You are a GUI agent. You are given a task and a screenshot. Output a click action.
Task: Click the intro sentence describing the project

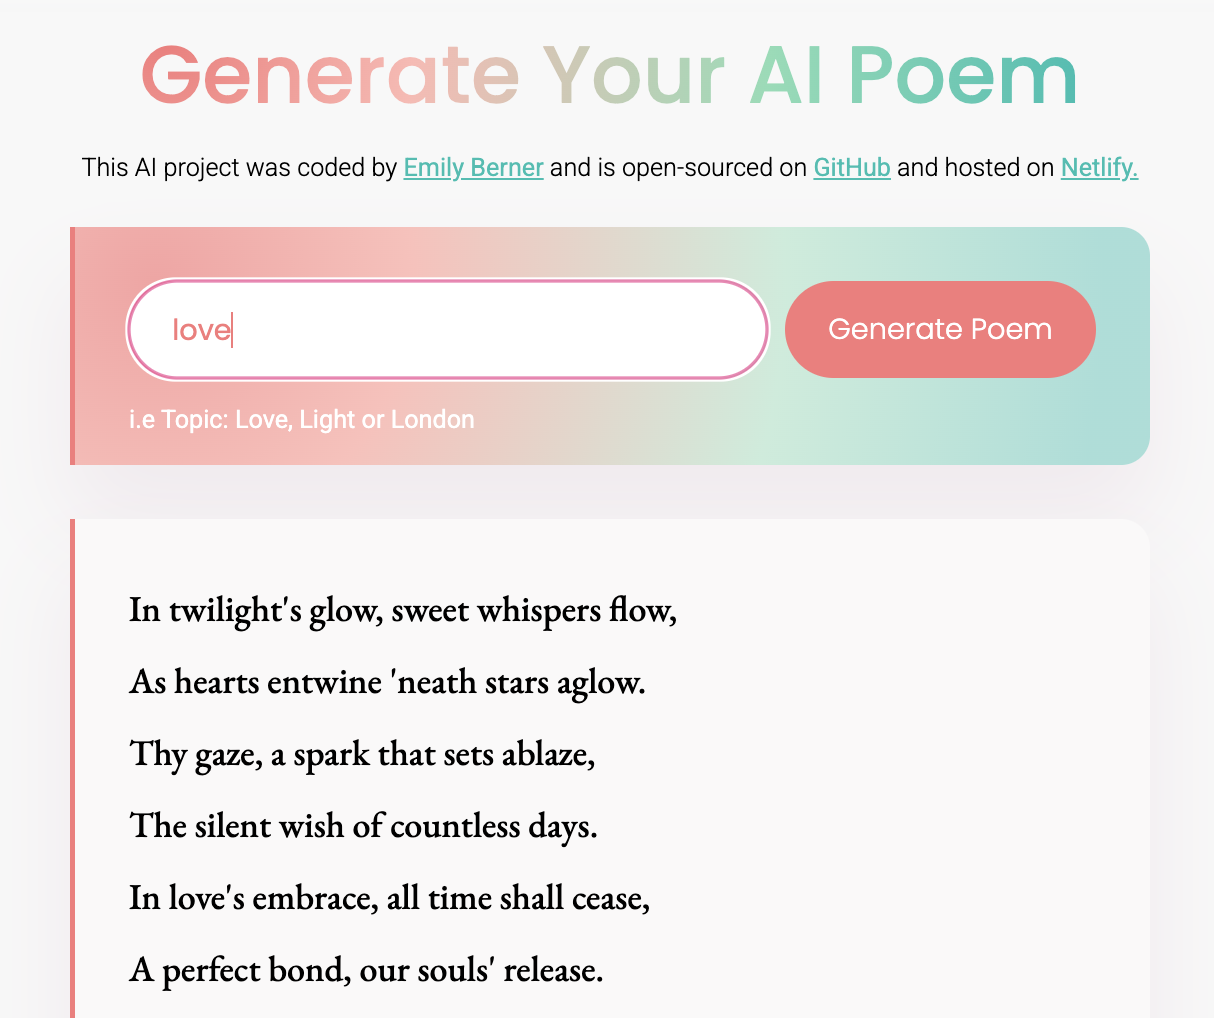tap(240, 167)
